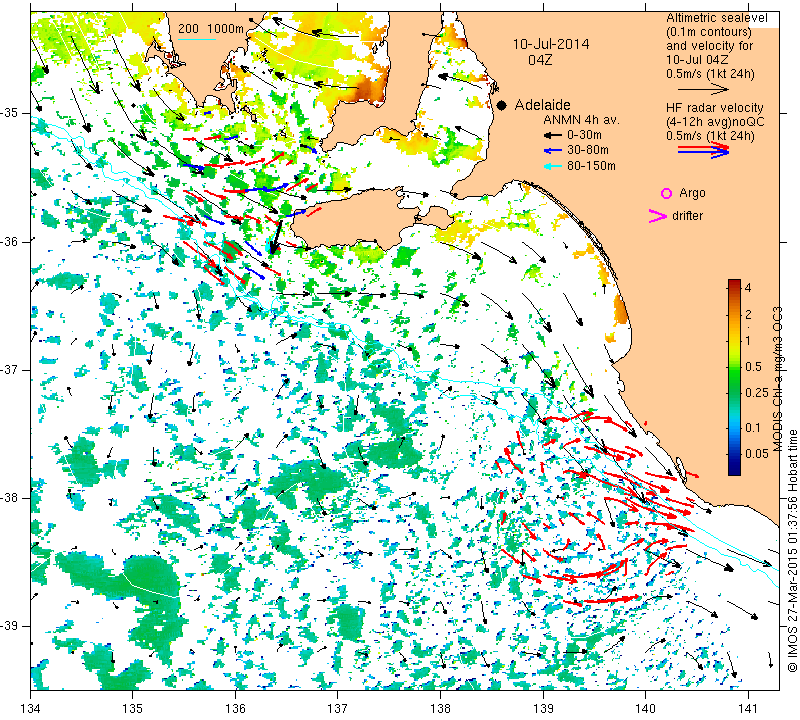Click the latitude axis label -37
800x720 pixels.
11,369
